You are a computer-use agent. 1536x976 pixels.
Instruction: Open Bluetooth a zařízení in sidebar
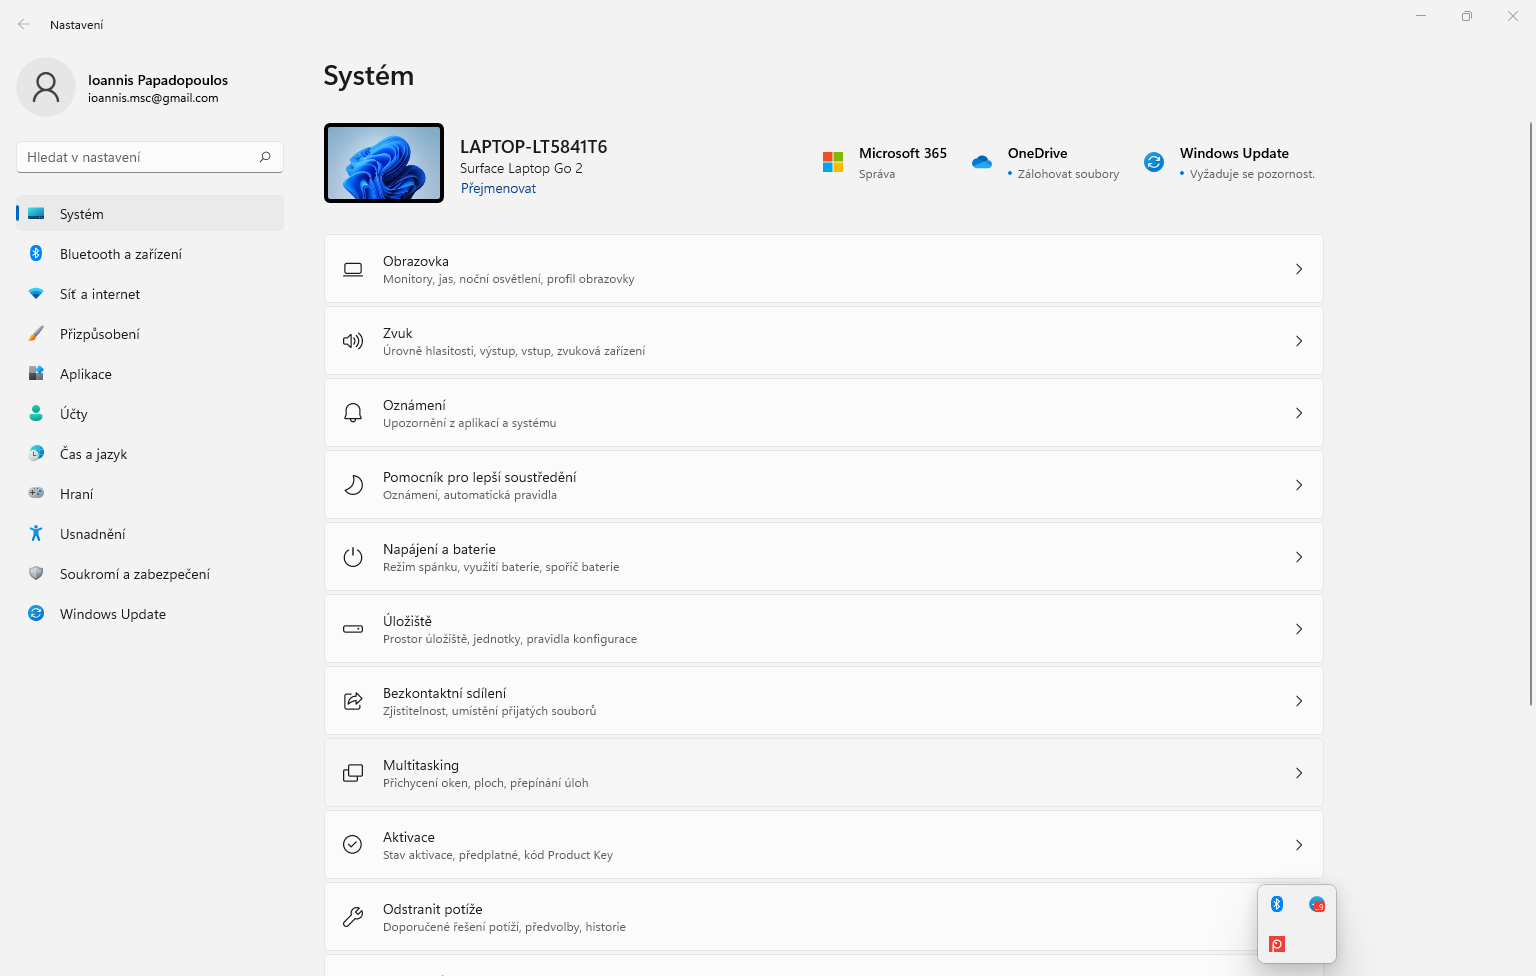[x=121, y=254]
